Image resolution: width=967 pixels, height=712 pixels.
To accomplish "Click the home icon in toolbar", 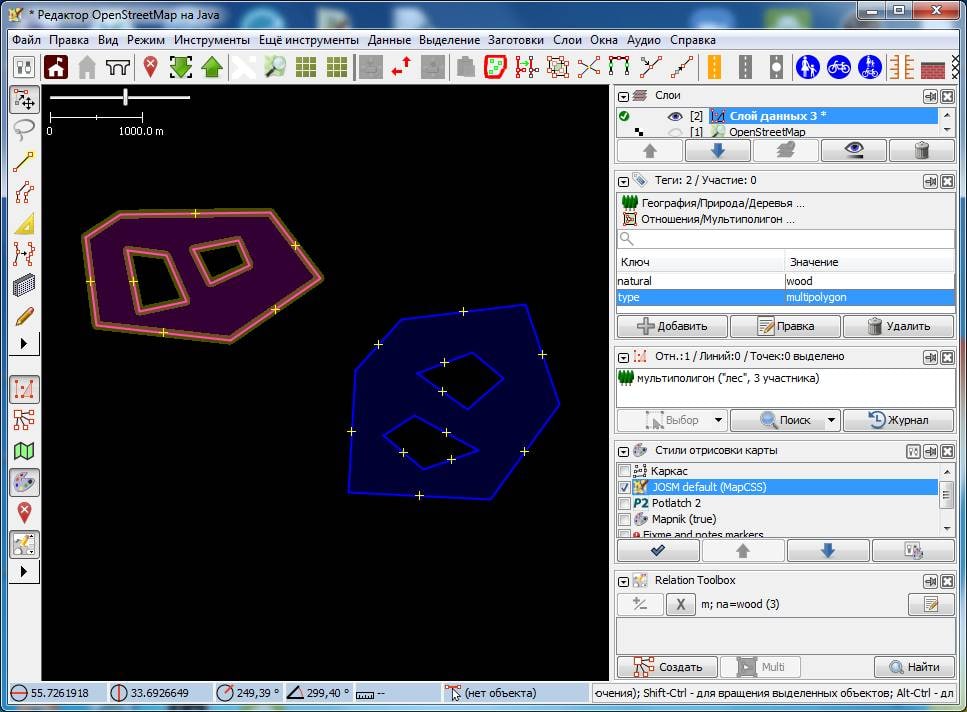I will [56, 67].
